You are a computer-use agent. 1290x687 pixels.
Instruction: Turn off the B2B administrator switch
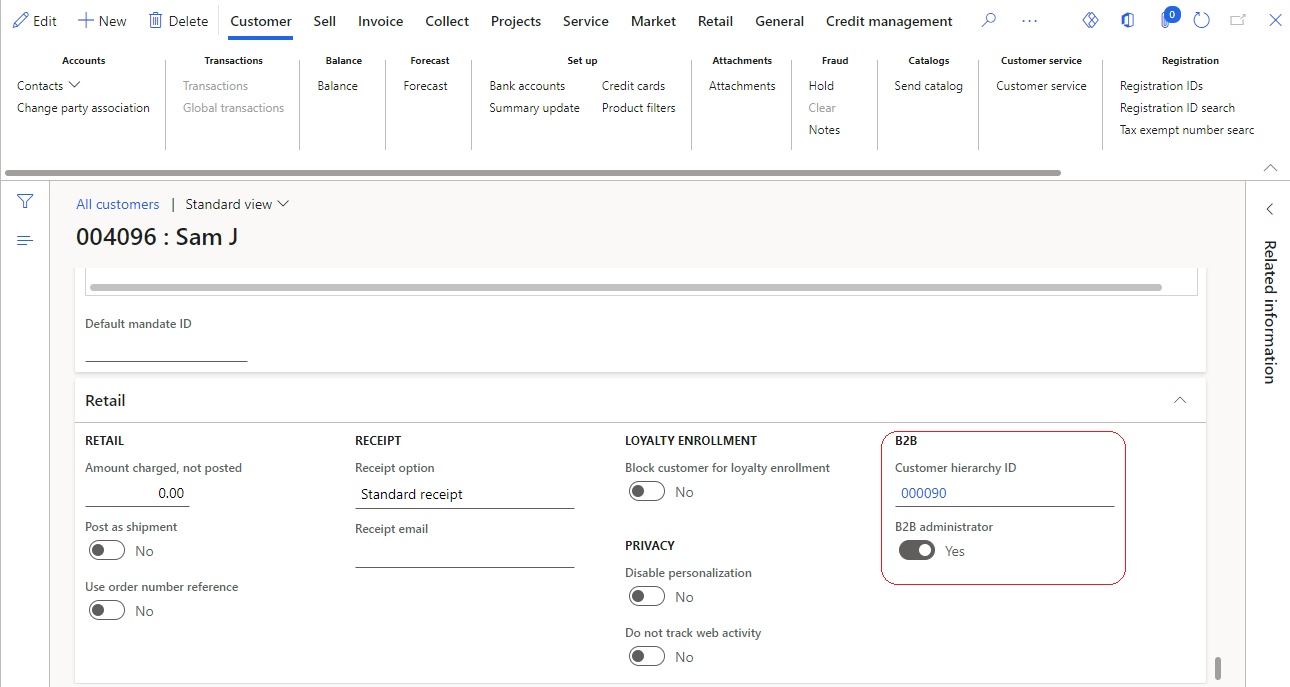917,551
